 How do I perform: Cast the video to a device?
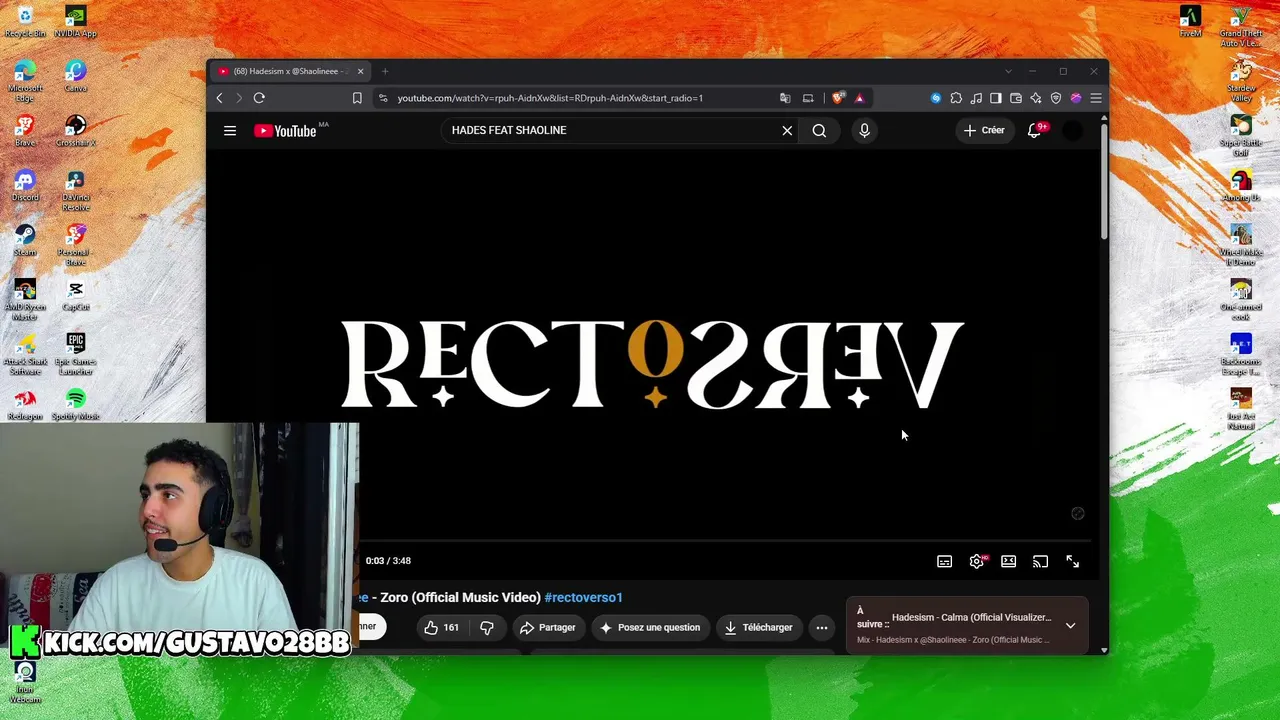[1041, 562]
